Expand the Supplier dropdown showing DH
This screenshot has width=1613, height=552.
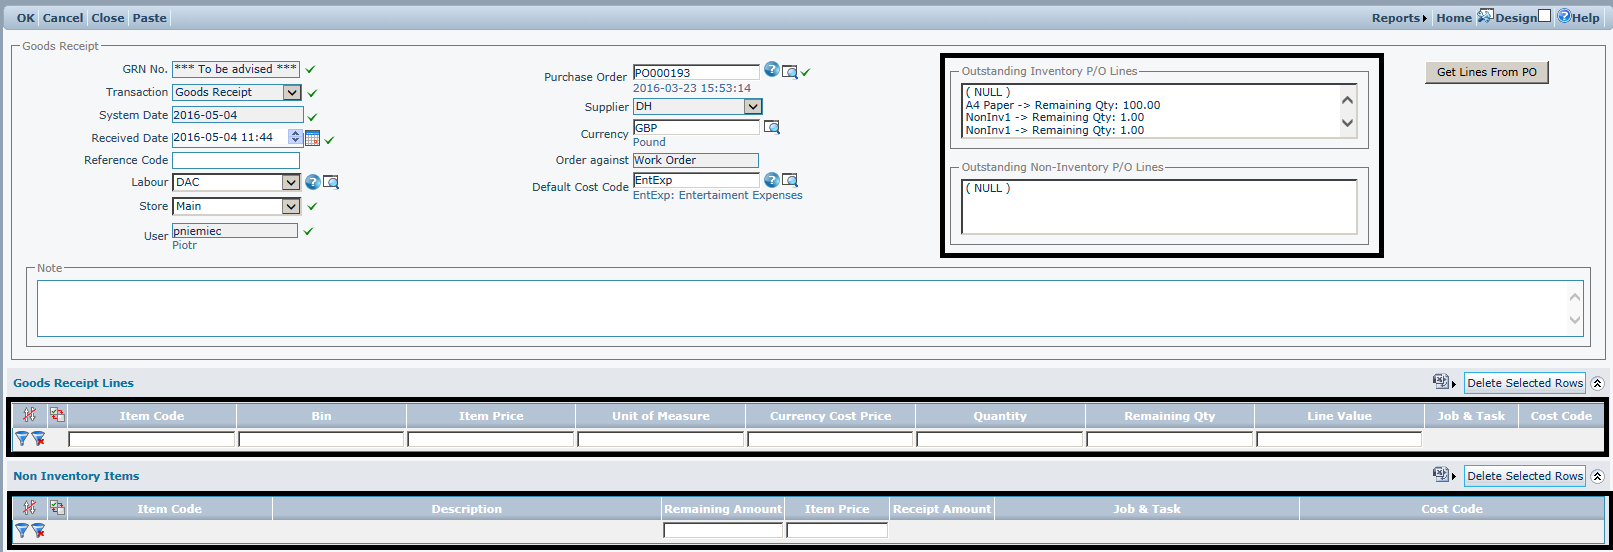[x=753, y=106]
